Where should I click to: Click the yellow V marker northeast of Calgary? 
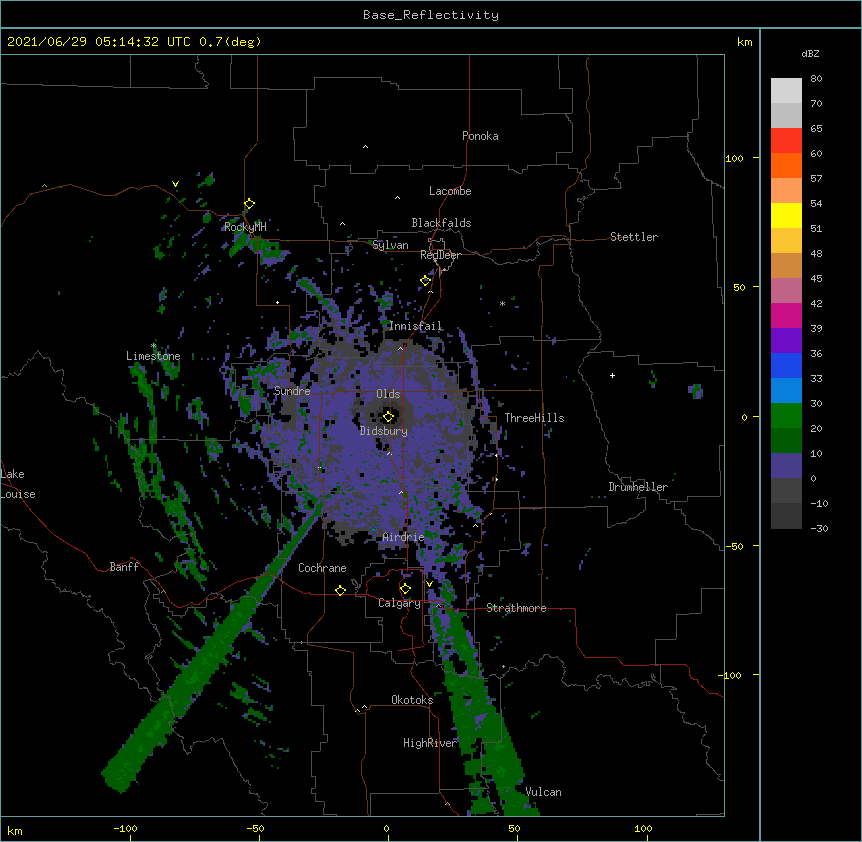pyautogui.click(x=429, y=584)
